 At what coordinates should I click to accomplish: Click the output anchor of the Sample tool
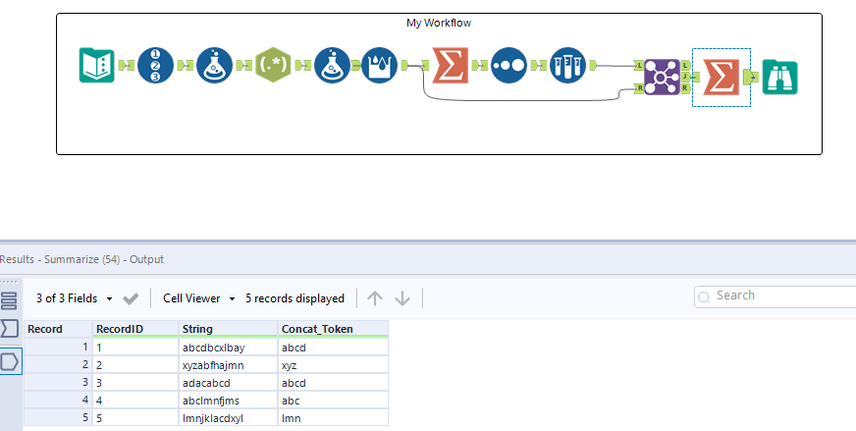coord(592,66)
